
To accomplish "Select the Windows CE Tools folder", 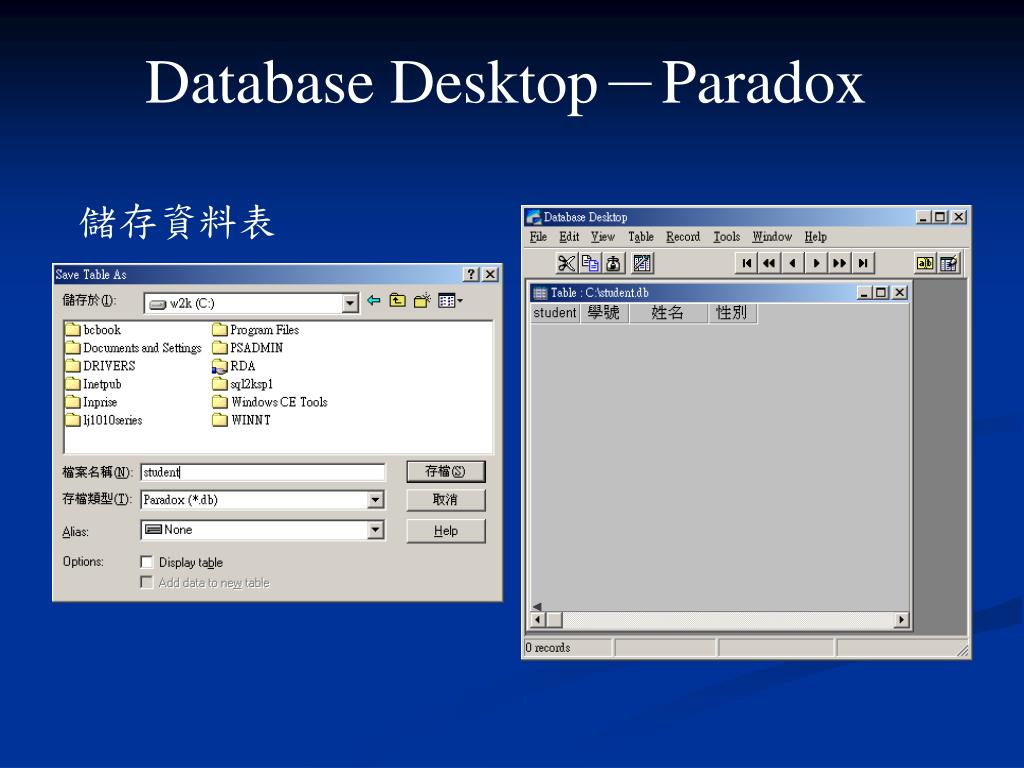I will tap(270, 402).
